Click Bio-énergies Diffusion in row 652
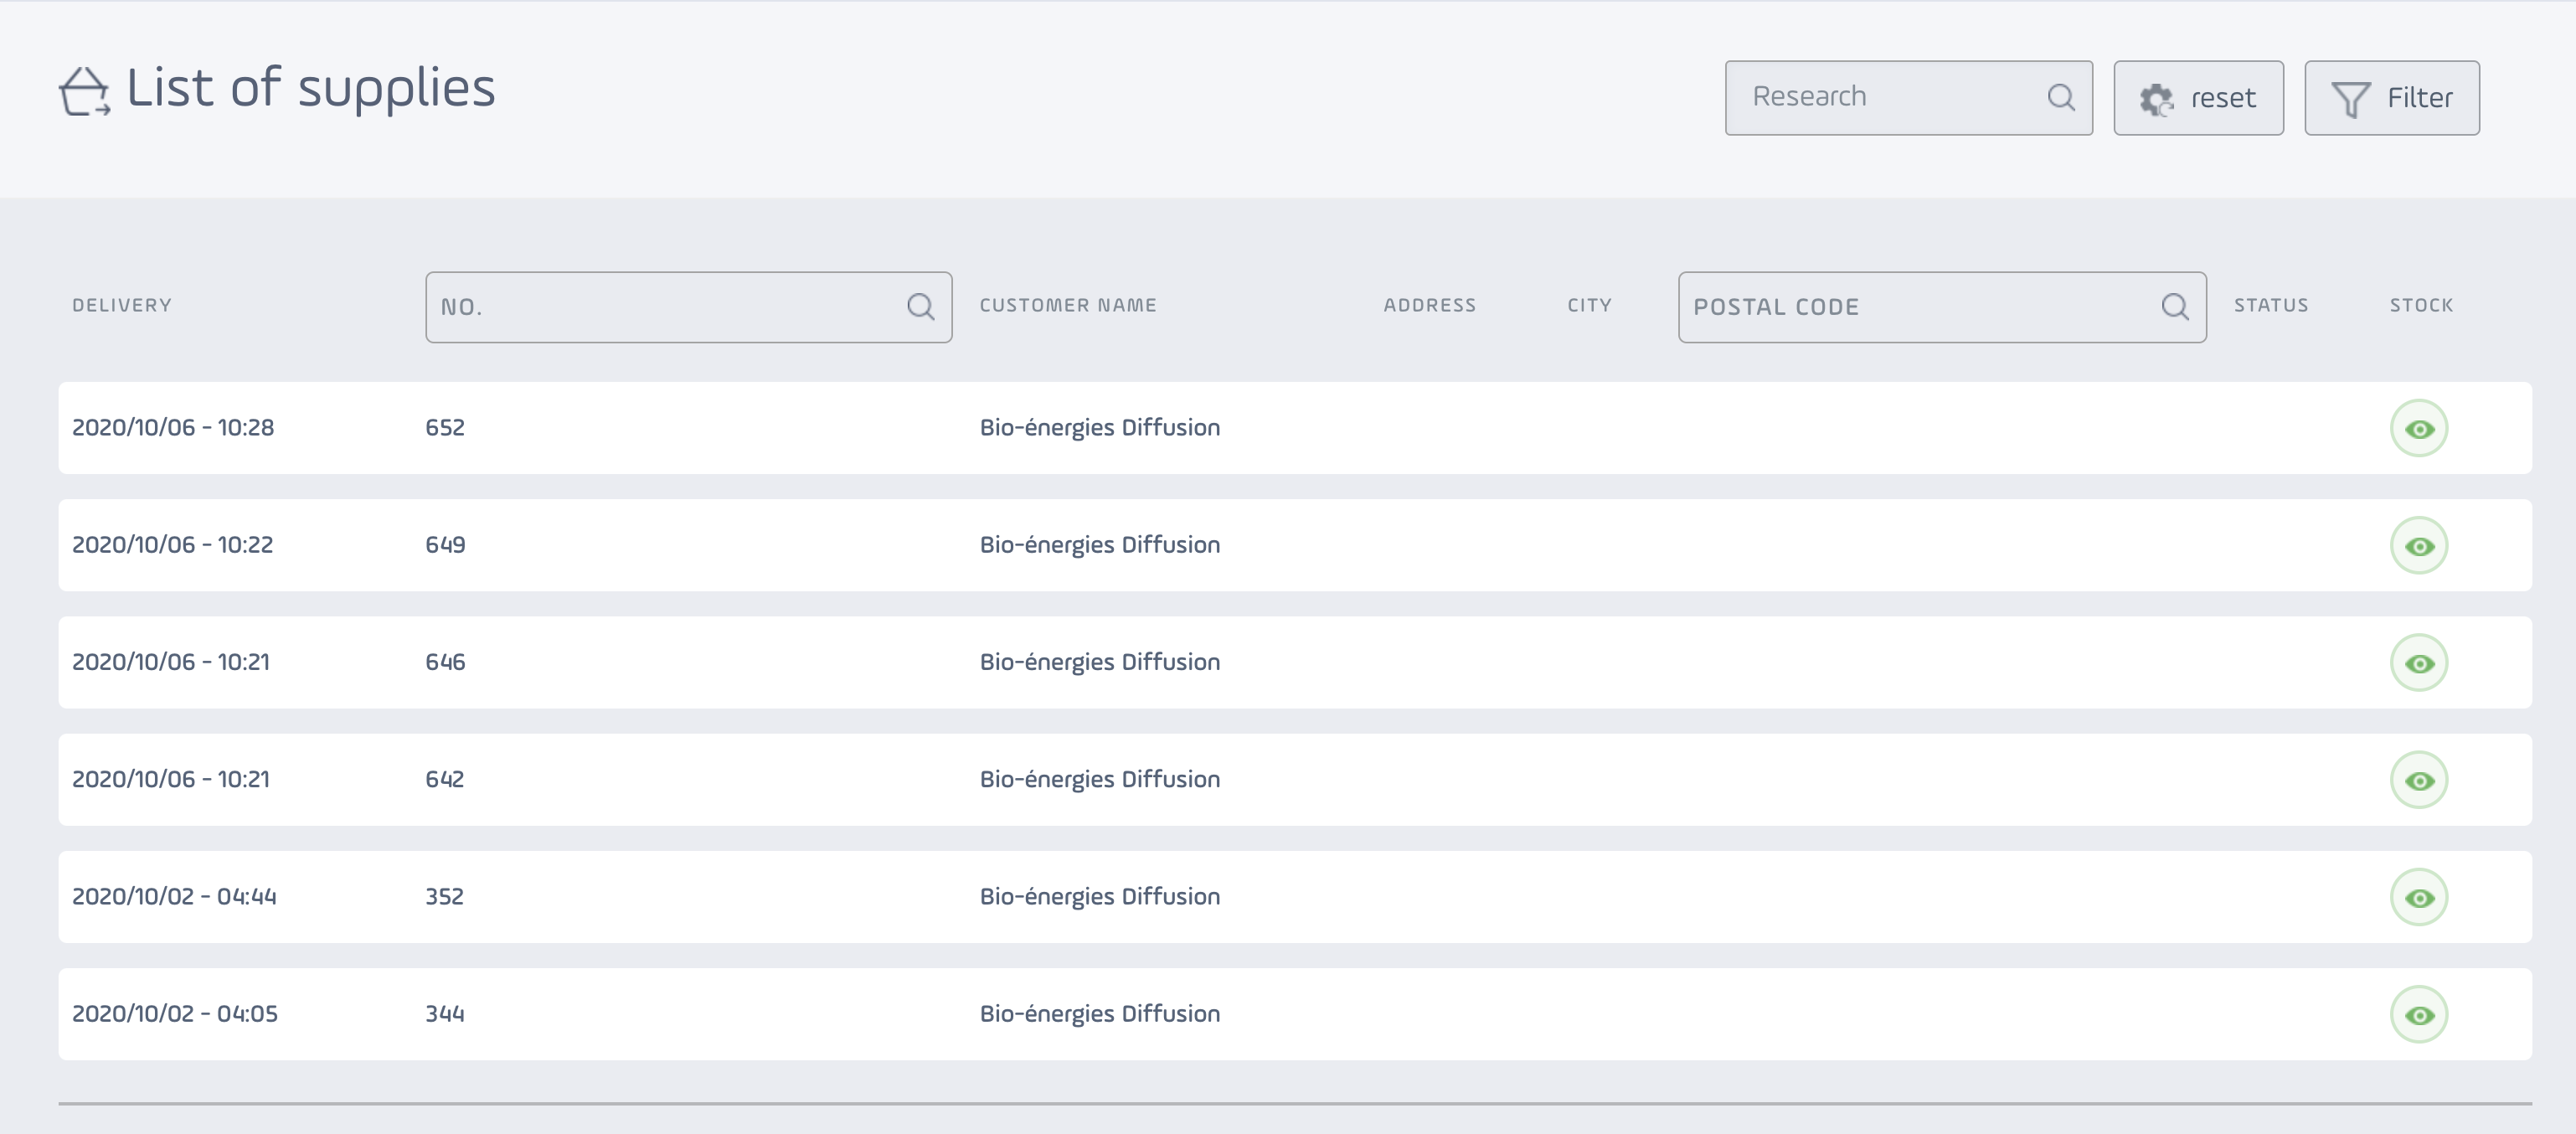Image resolution: width=2576 pixels, height=1134 pixels. coord(1100,428)
